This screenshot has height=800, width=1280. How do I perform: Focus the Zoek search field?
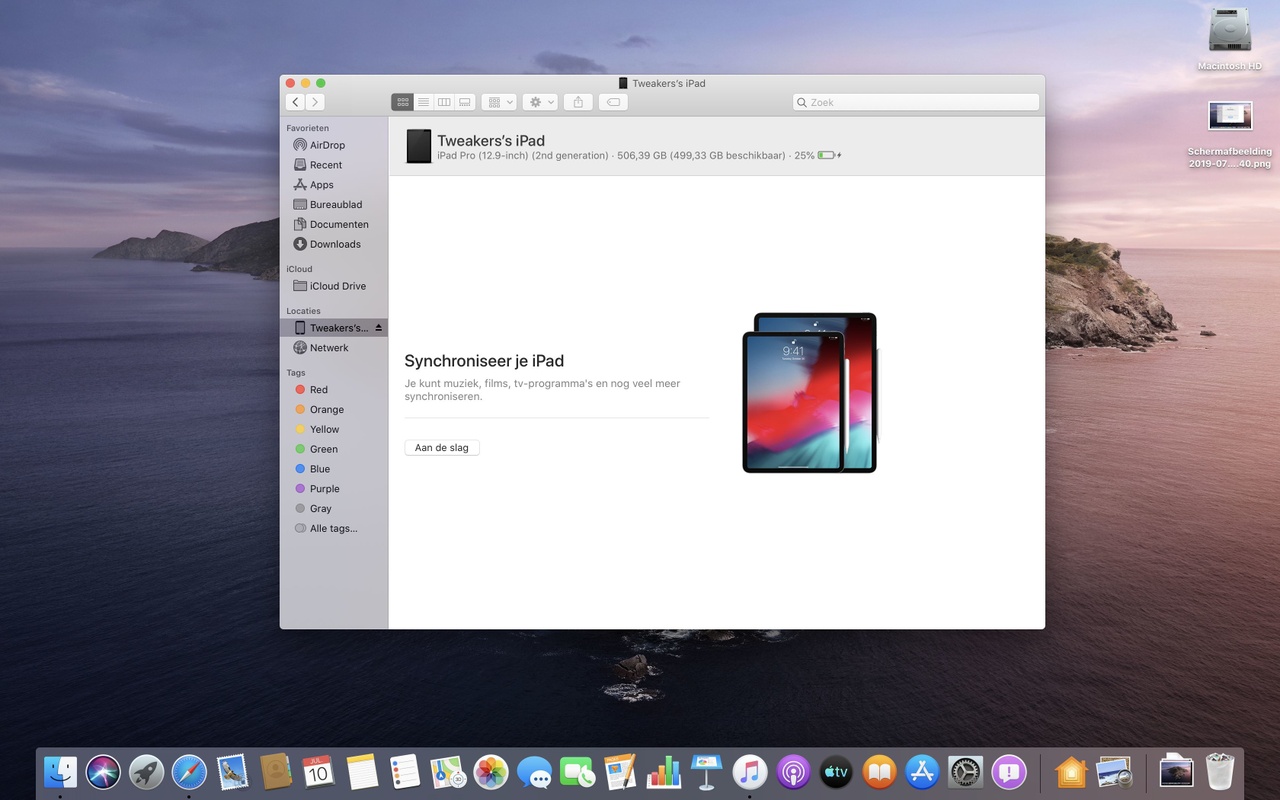coord(916,102)
